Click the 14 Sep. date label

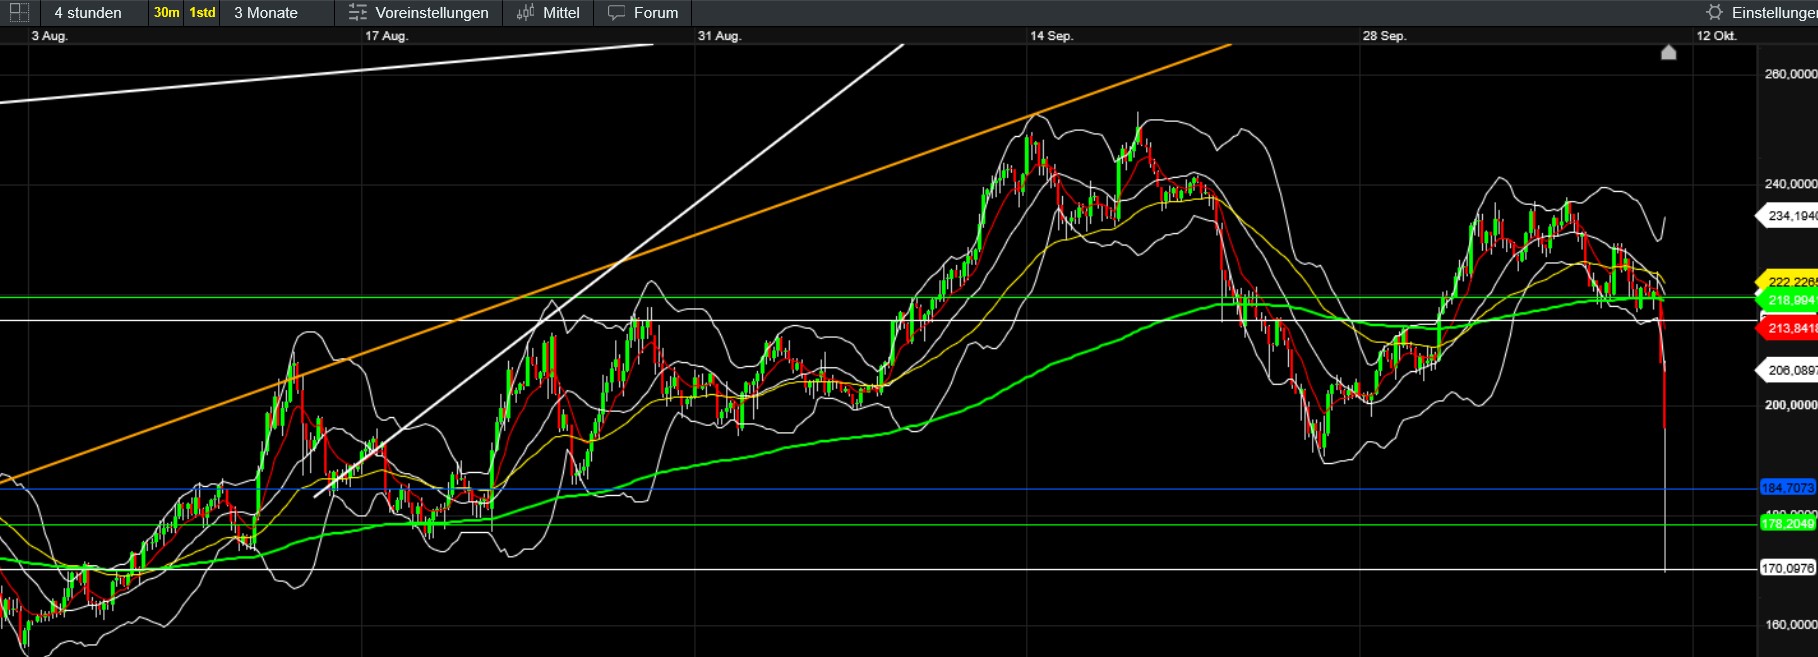click(x=1051, y=36)
